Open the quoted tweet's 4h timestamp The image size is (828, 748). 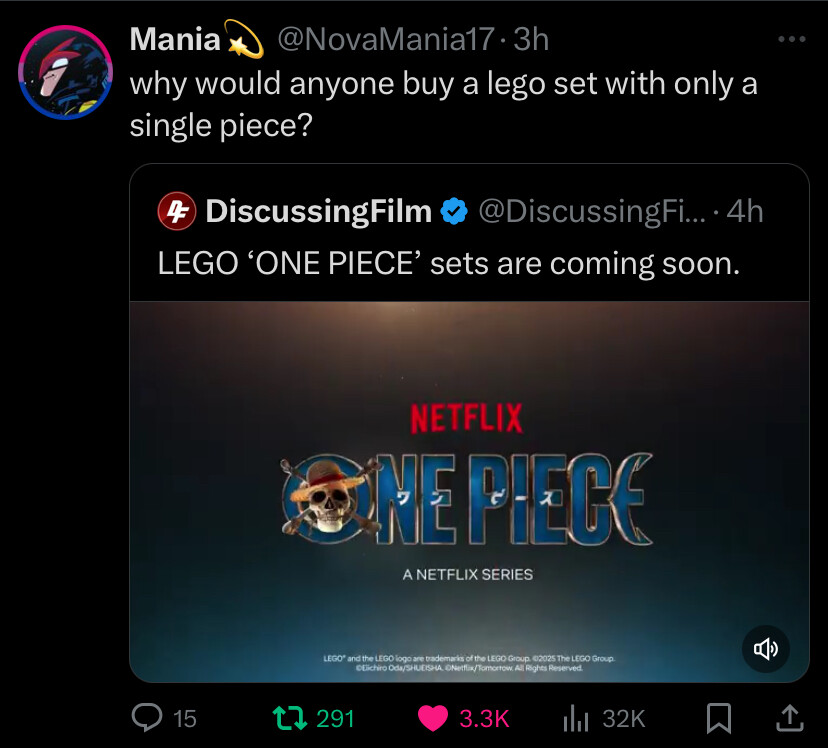point(745,211)
